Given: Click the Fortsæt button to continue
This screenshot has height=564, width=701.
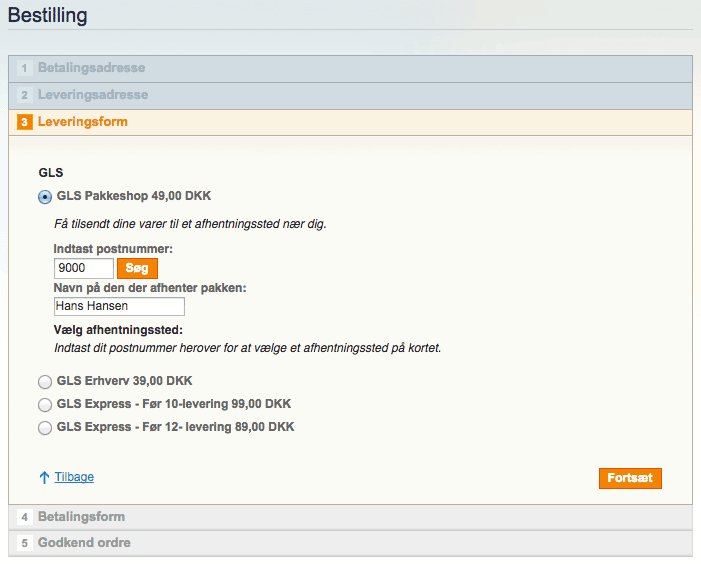Looking at the screenshot, I should 630,479.
